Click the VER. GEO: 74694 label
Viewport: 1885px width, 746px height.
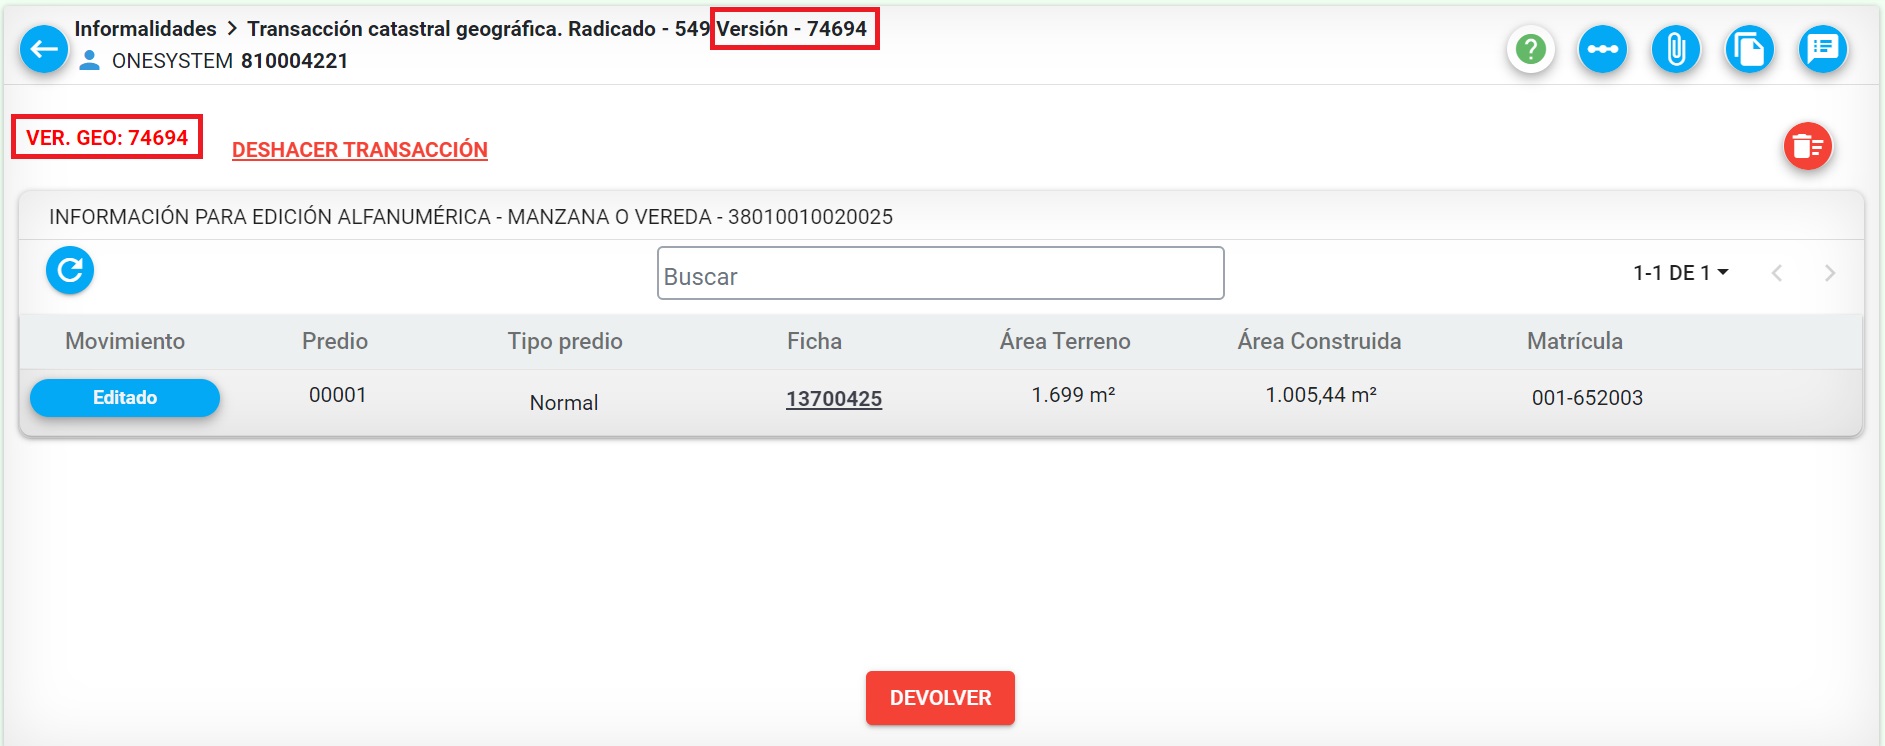click(x=107, y=137)
